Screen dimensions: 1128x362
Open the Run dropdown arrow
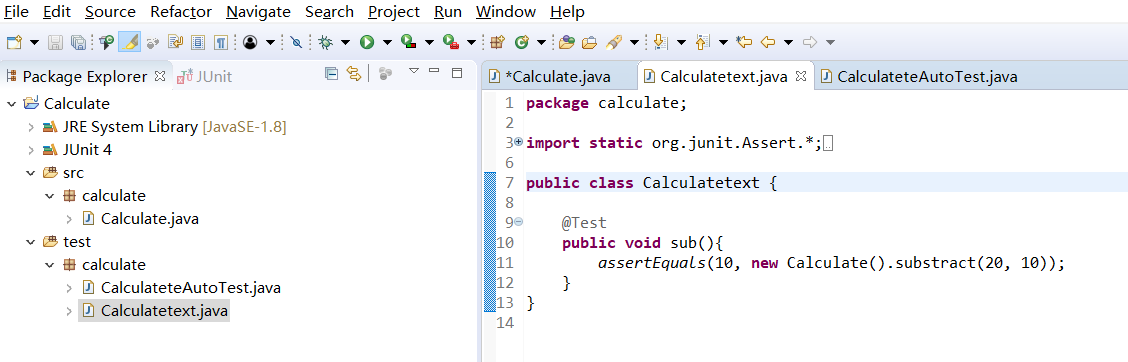click(387, 43)
